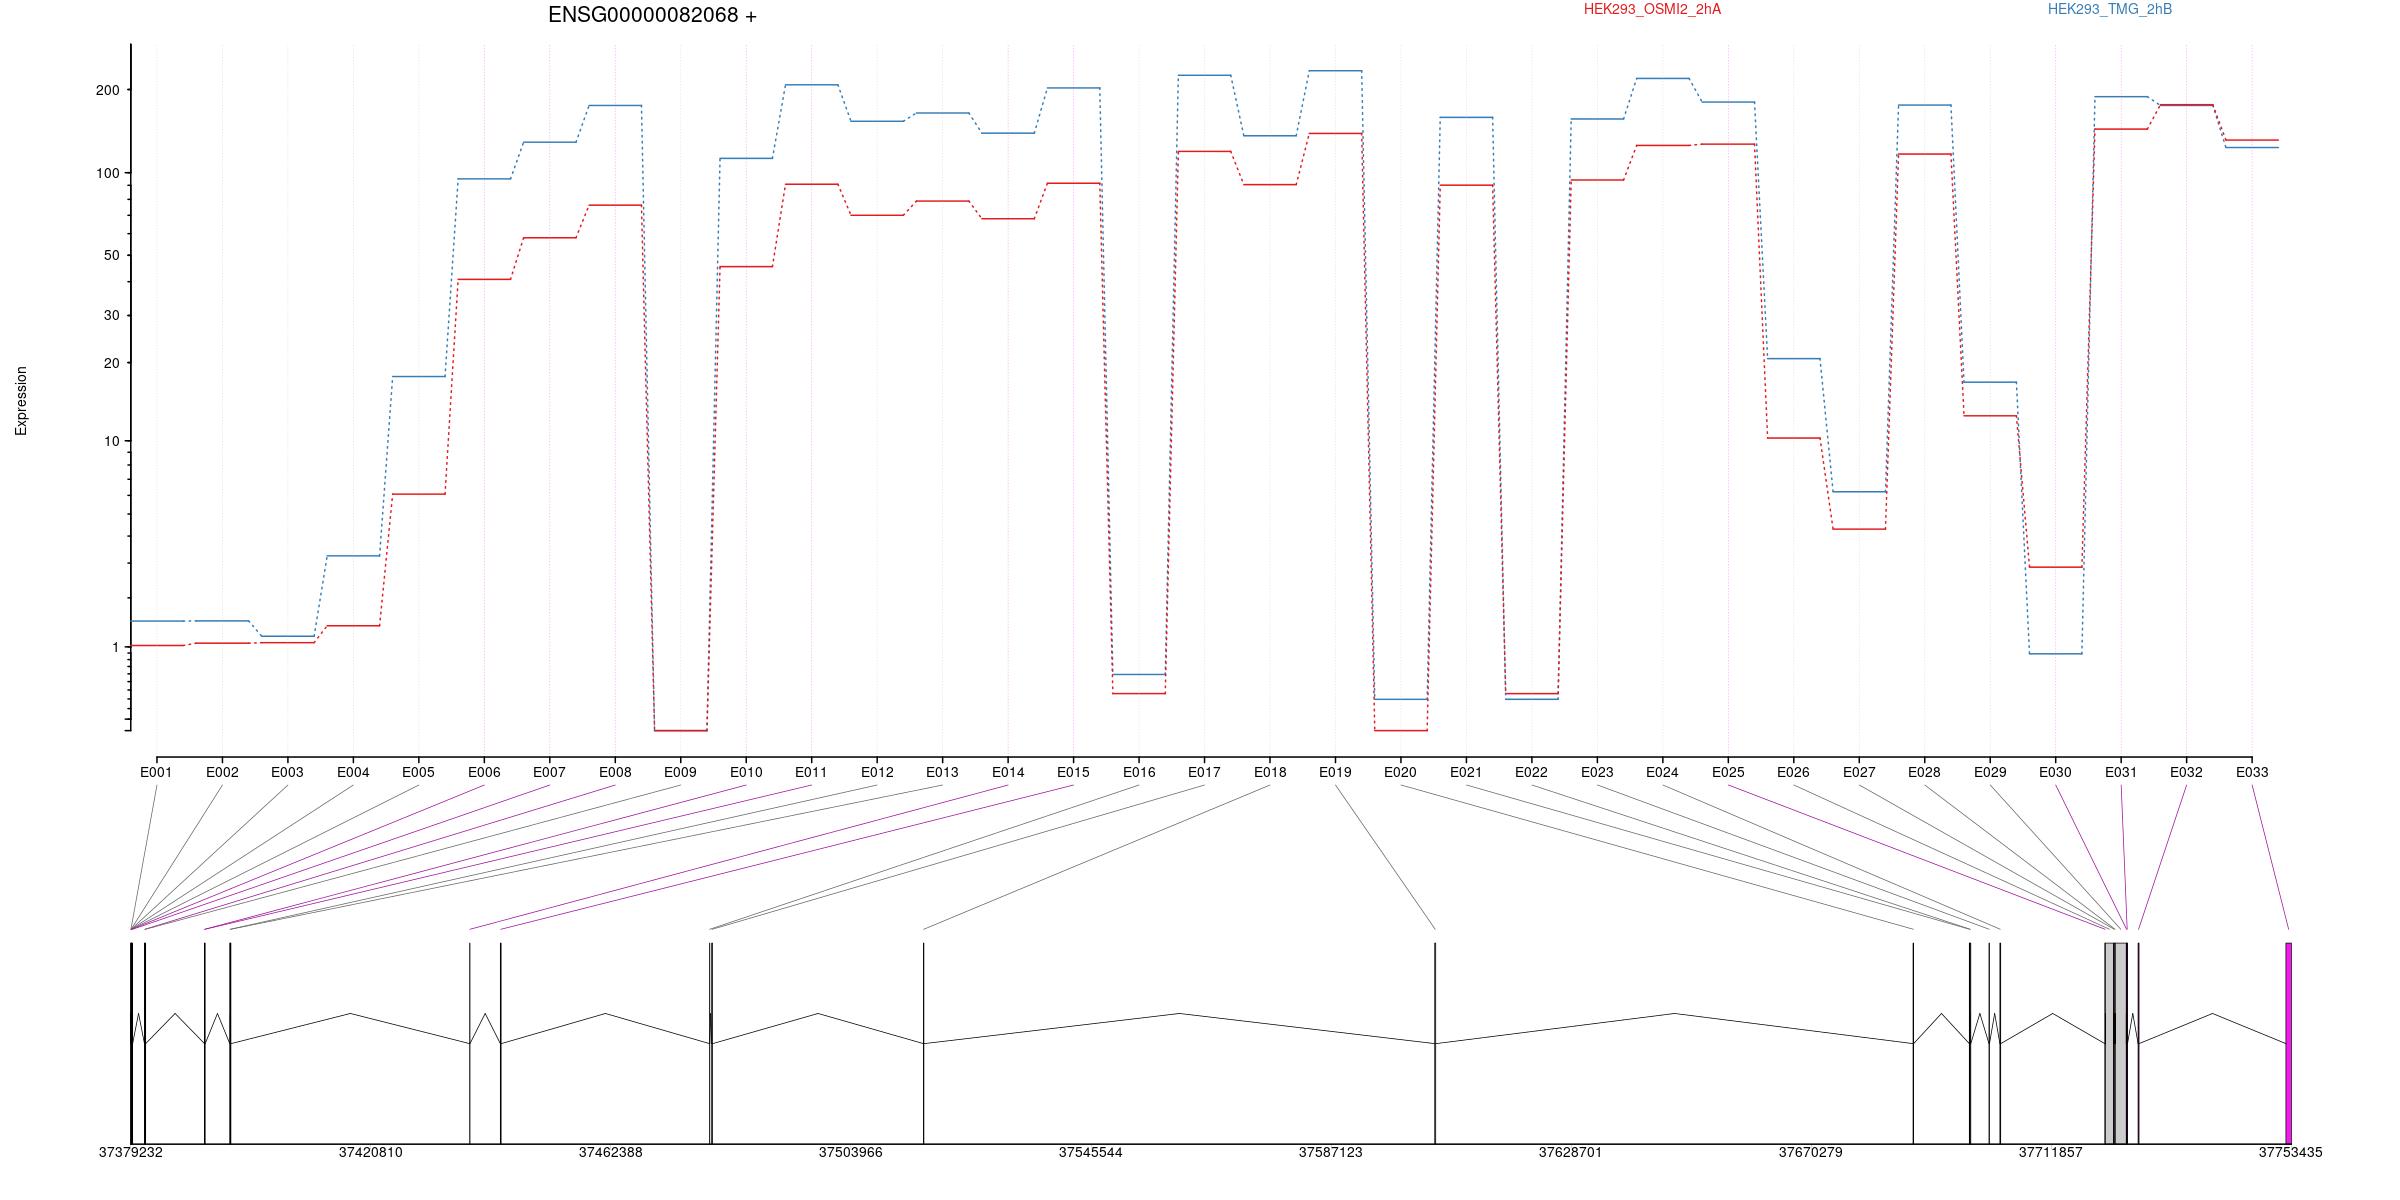This screenshot has width=2400, height=1200.
Task: Click the exon label E014
Action: click(x=1008, y=772)
